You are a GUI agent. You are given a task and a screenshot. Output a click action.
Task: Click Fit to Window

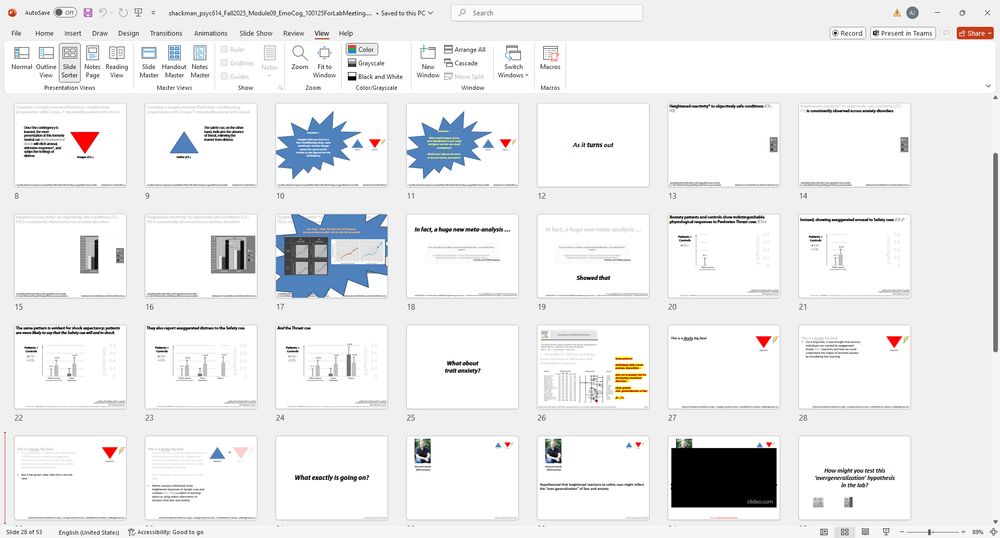324,61
